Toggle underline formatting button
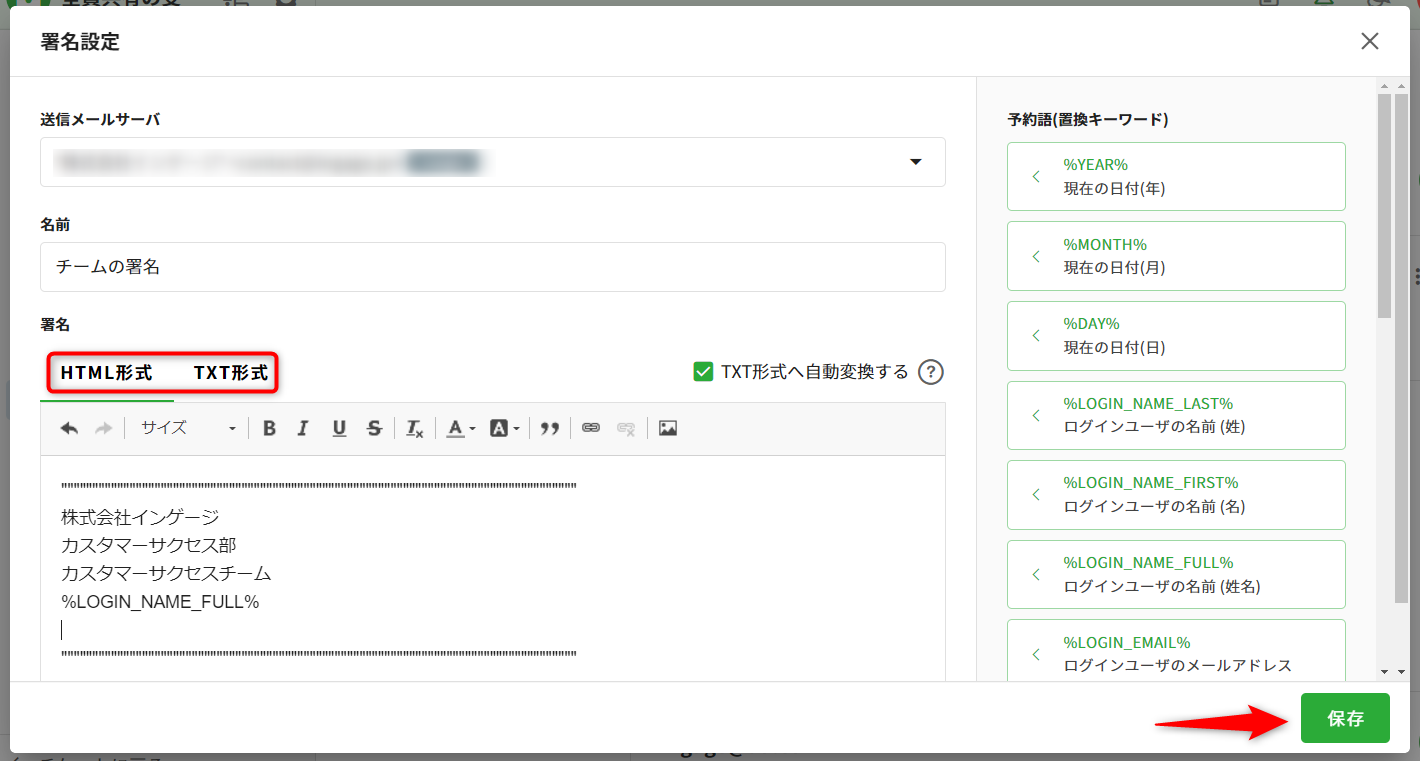1420x761 pixels. click(339, 428)
